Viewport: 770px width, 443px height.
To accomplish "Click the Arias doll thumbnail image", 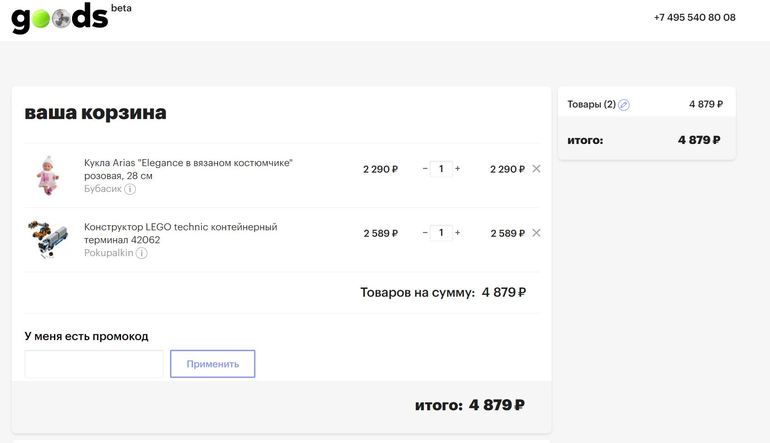I will click(47, 174).
